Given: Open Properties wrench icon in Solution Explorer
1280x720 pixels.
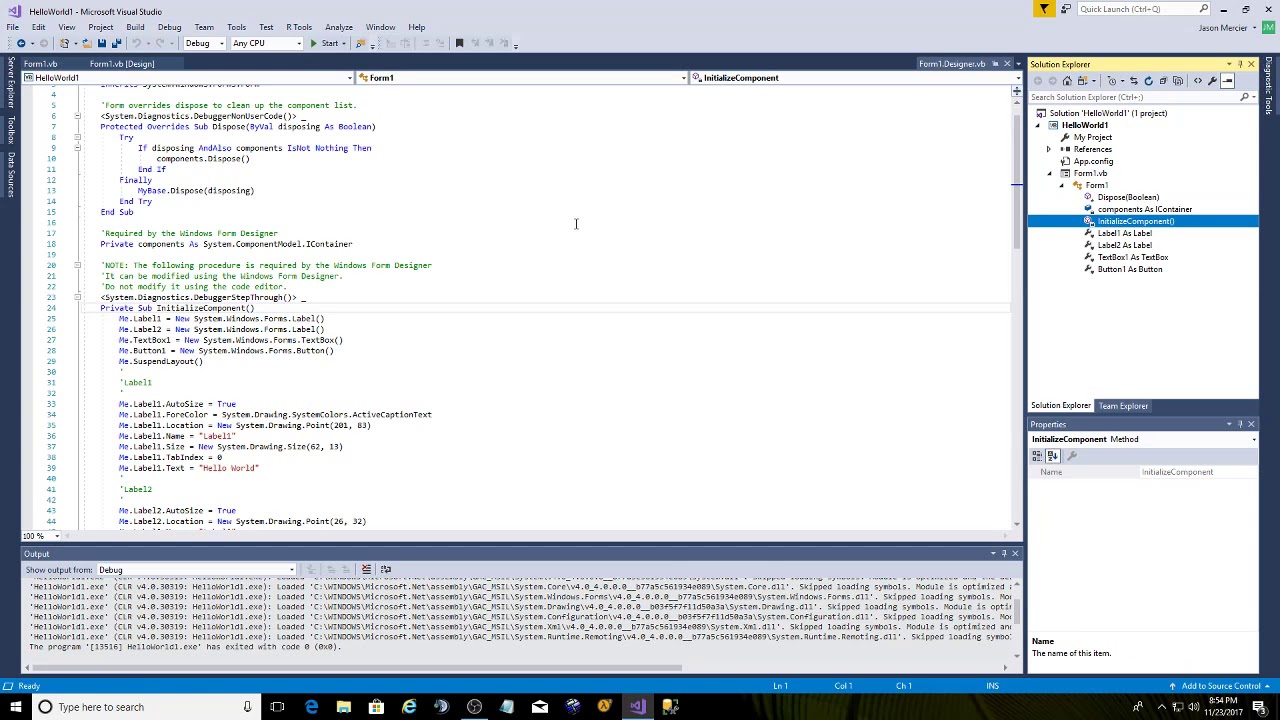Looking at the screenshot, I should tap(1213, 81).
